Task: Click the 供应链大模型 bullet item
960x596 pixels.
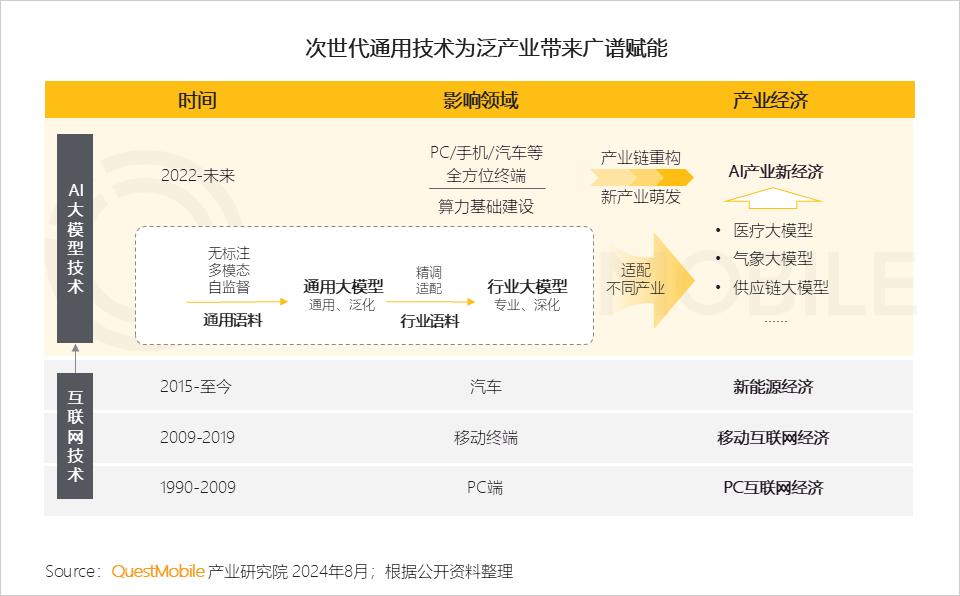Action: 781,287
